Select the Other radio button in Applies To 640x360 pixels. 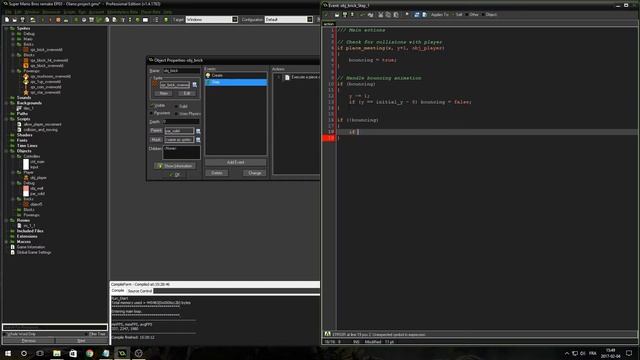tap(467, 15)
